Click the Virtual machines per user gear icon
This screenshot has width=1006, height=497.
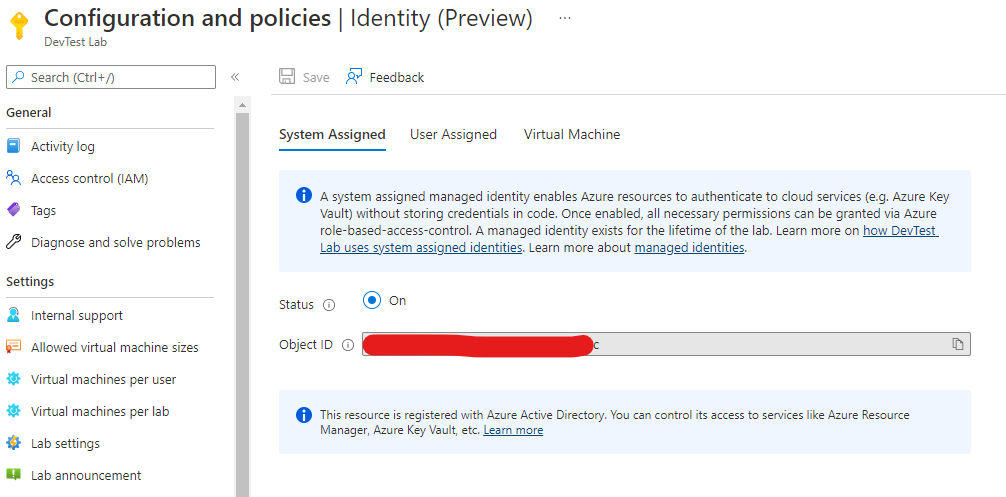(13, 379)
